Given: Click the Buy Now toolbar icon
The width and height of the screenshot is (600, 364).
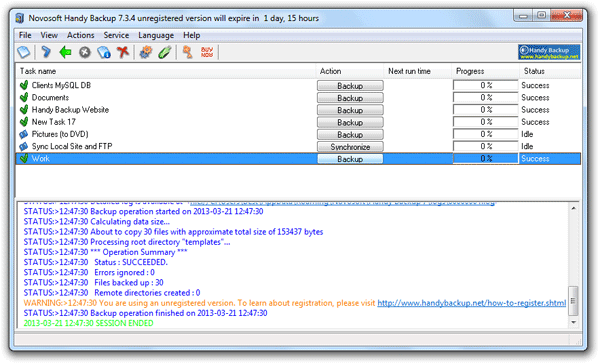Looking at the screenshot, I should click(x=207, y=52).
